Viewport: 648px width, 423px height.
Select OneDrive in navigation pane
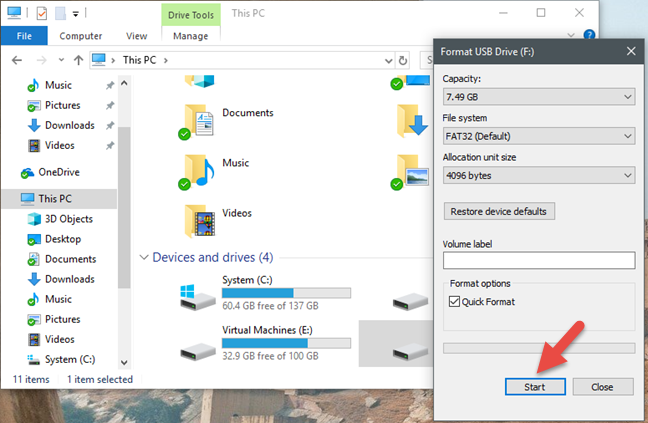59,172
